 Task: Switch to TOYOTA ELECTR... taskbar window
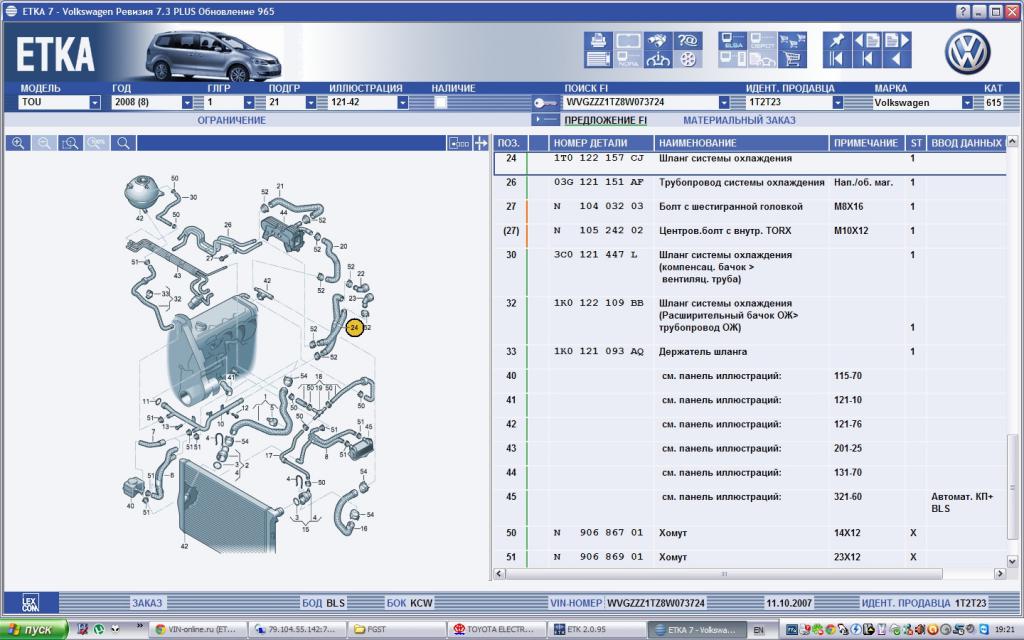tap(495, 630)
